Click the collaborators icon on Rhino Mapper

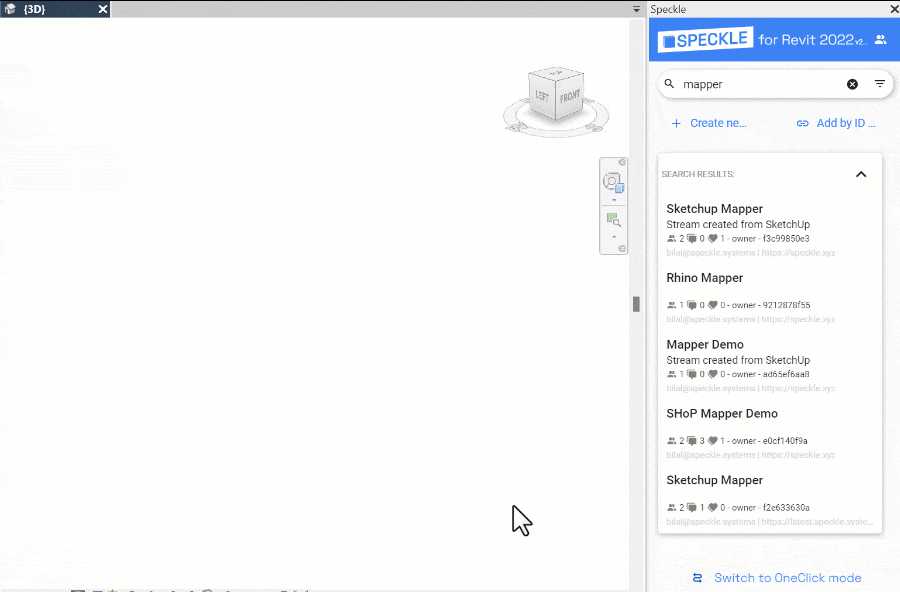tap(672, 305)
